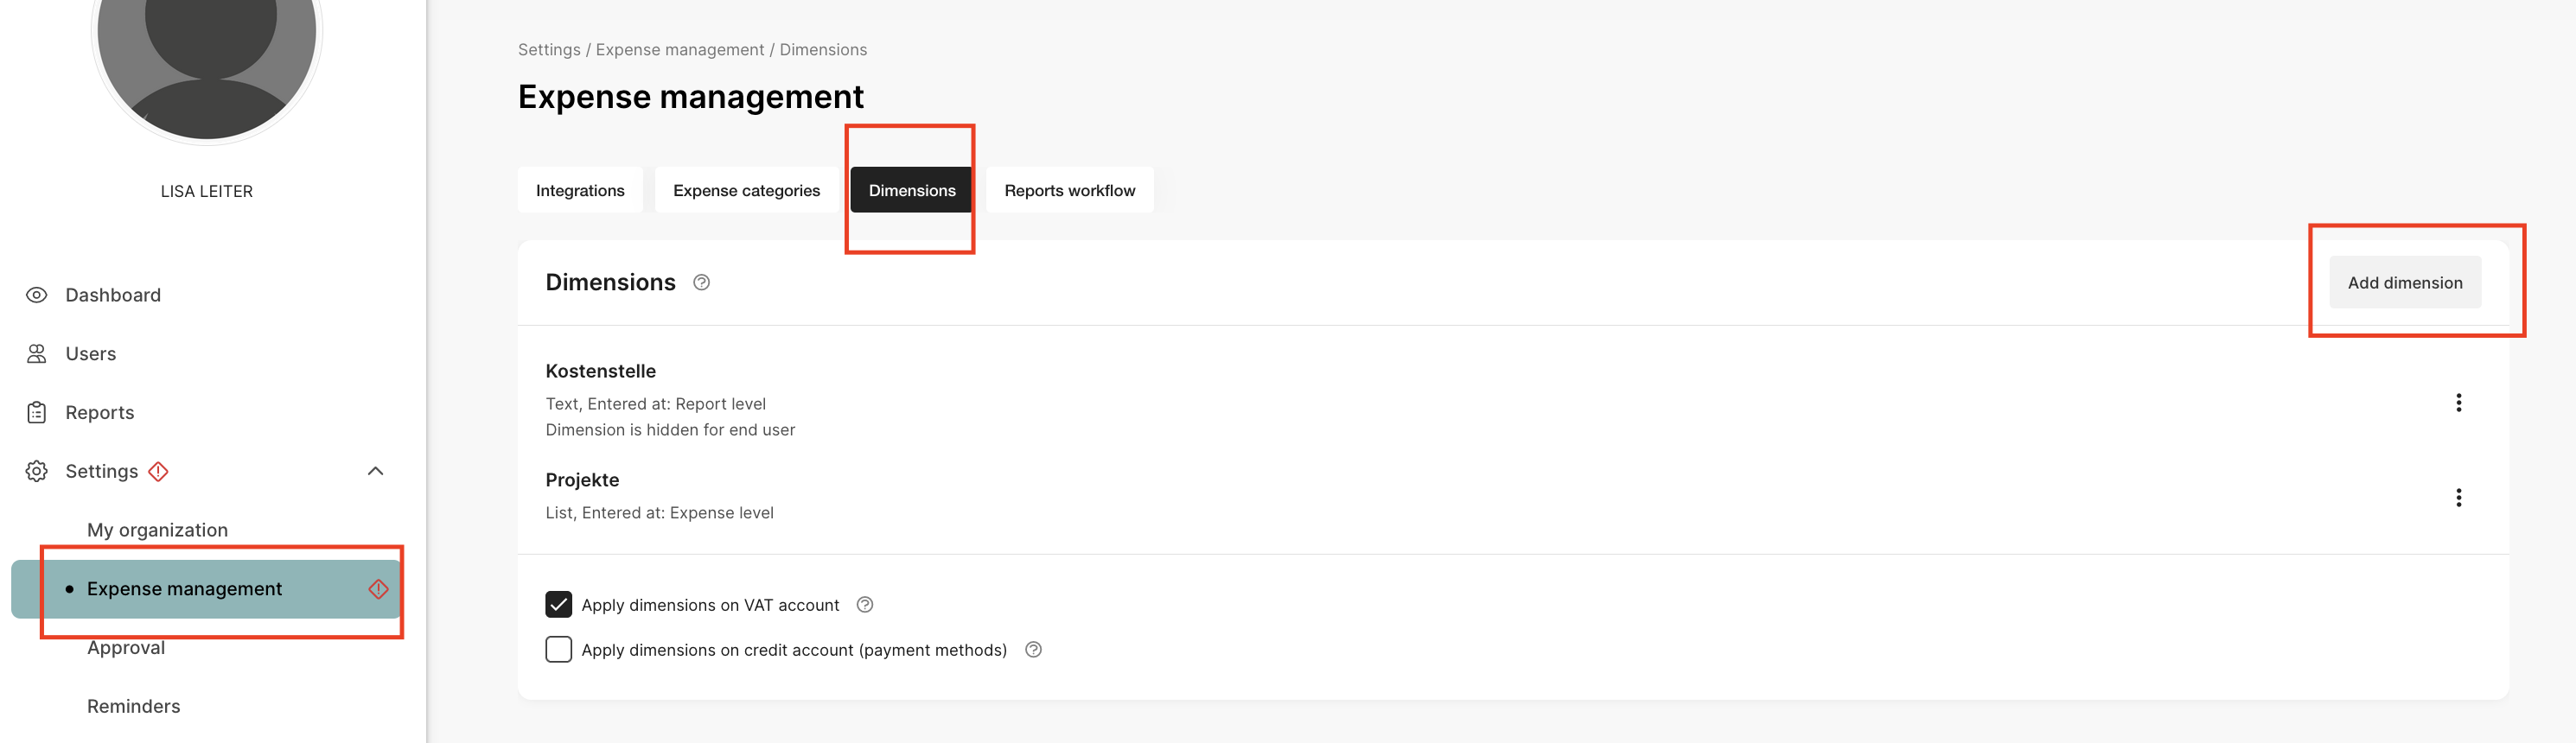Click the Dashboard eye icon
The height and width of the screenshot is (743, 2576).
click(x=37, y=295)
